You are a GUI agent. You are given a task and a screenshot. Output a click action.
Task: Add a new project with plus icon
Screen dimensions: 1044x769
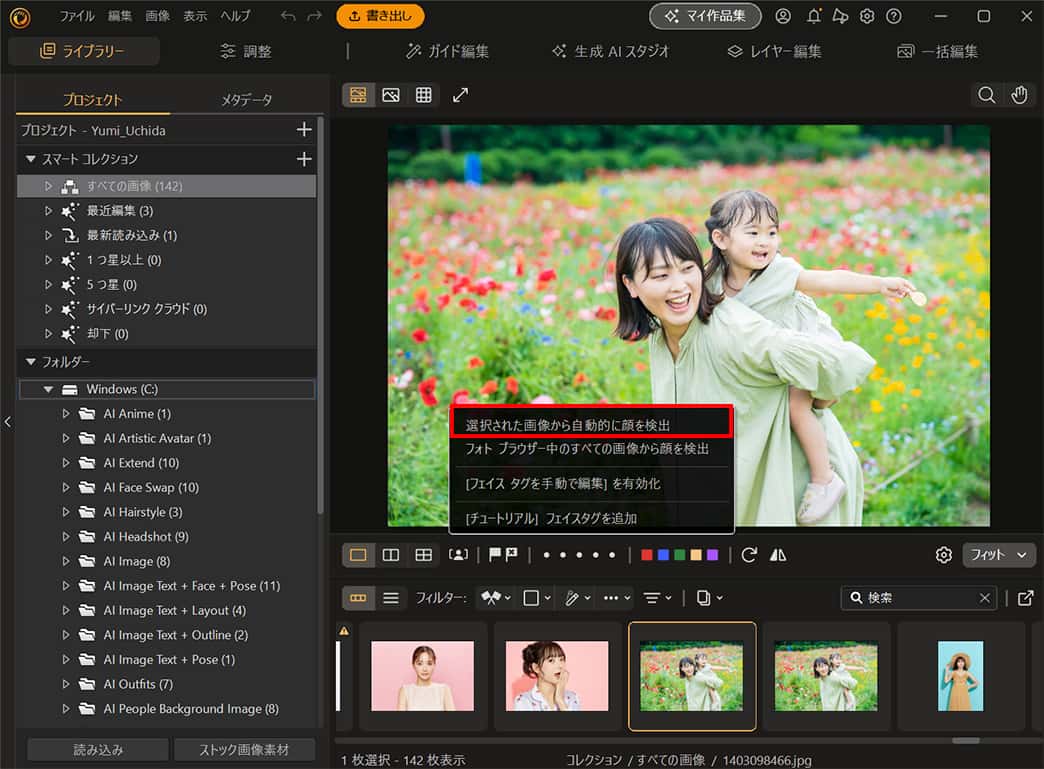click(x=304, y=130)
